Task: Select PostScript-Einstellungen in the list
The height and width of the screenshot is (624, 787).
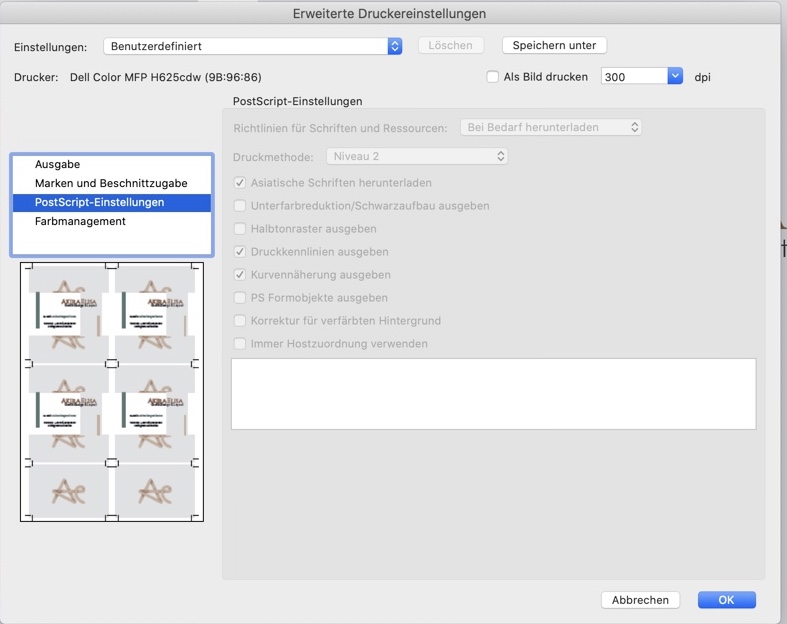Action: pos(99,202)
